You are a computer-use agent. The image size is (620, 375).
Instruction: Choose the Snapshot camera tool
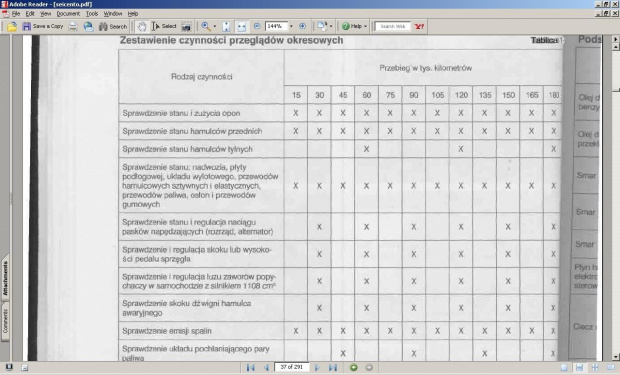point(186,27)
